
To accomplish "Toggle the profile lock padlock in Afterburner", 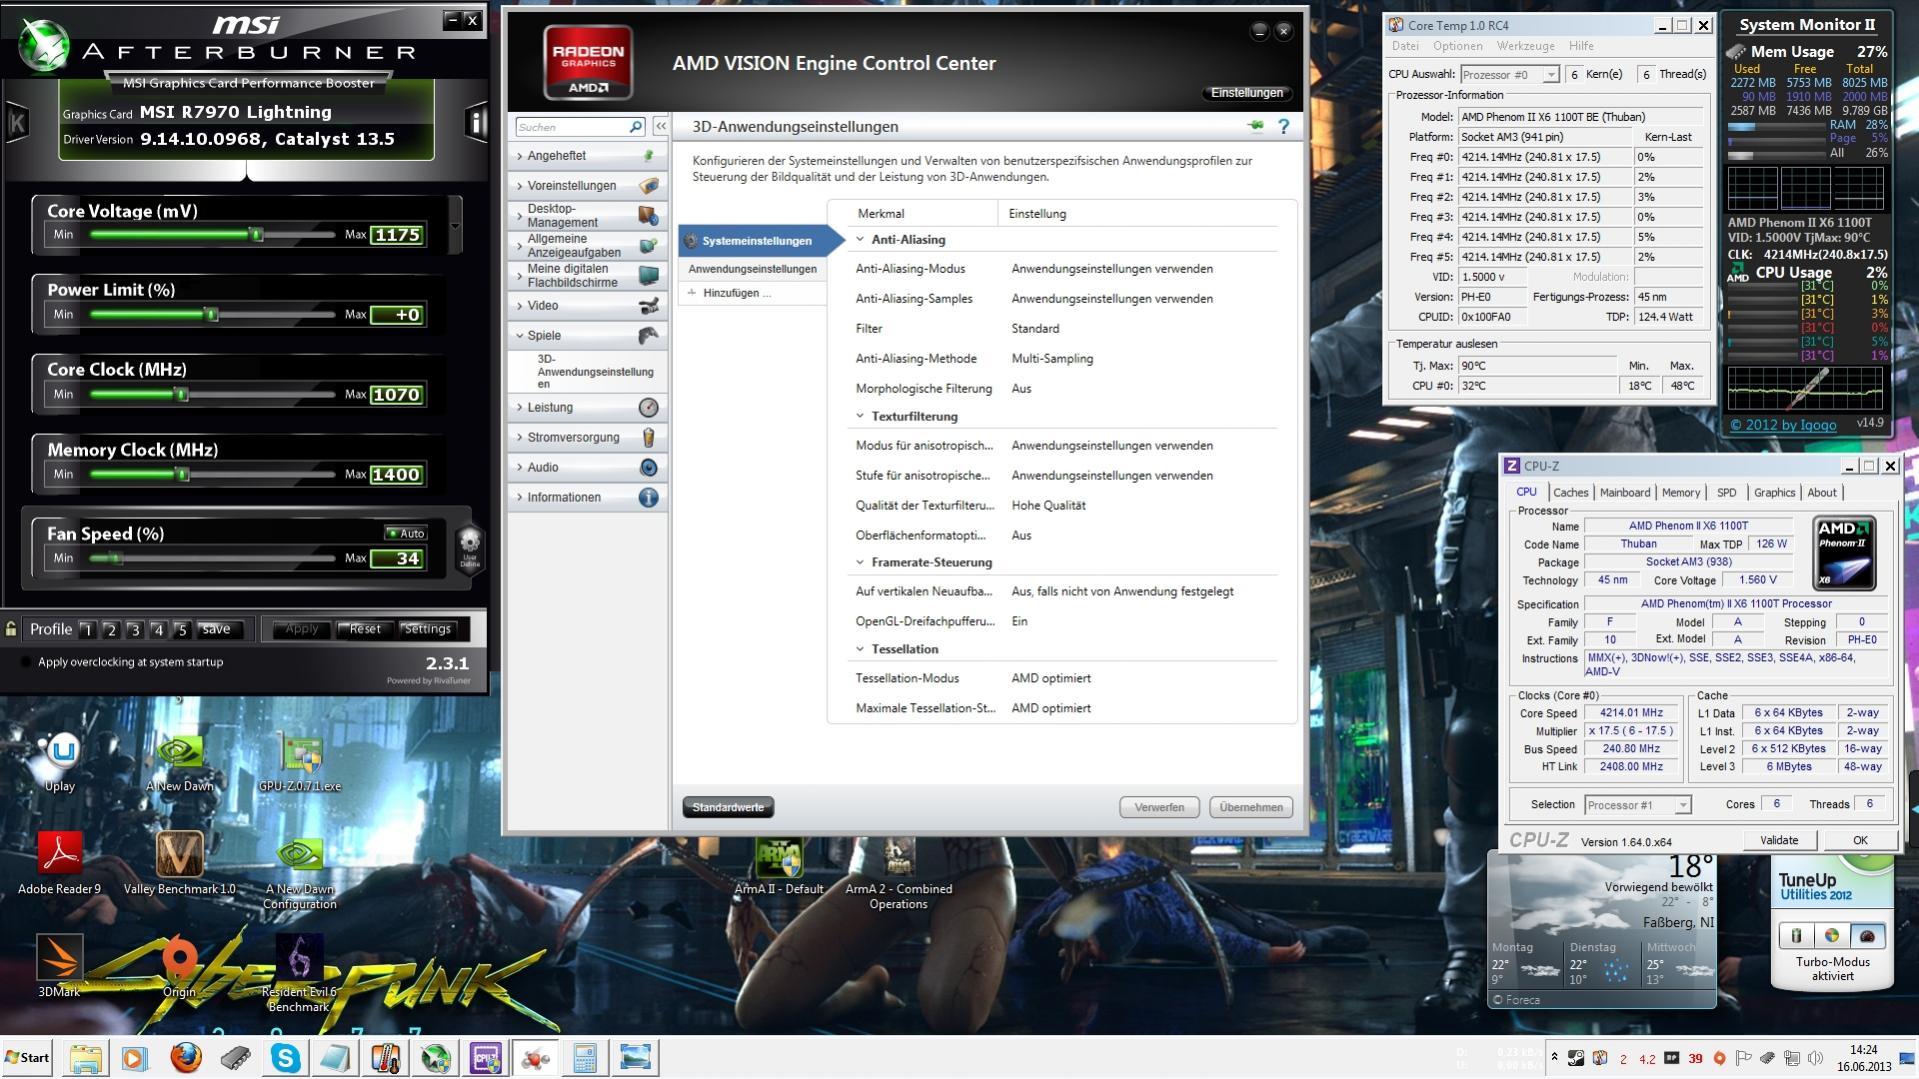I will (11, 629).
